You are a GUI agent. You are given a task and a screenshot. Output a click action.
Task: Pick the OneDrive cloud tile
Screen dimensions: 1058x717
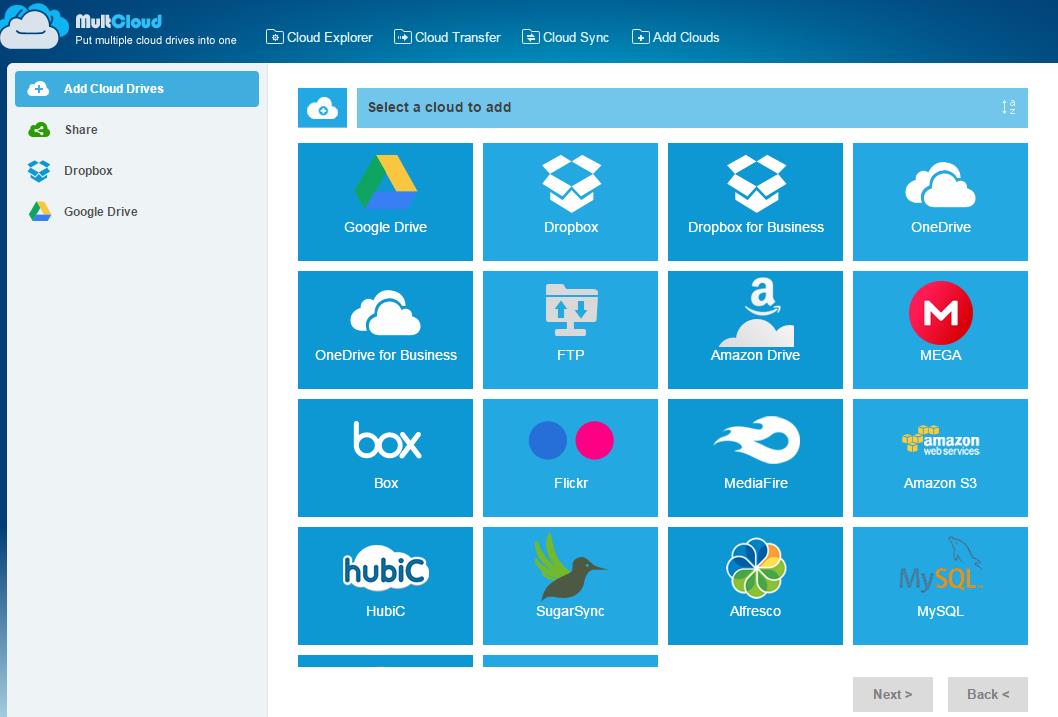pyautogui.click(x=940, y=202)
